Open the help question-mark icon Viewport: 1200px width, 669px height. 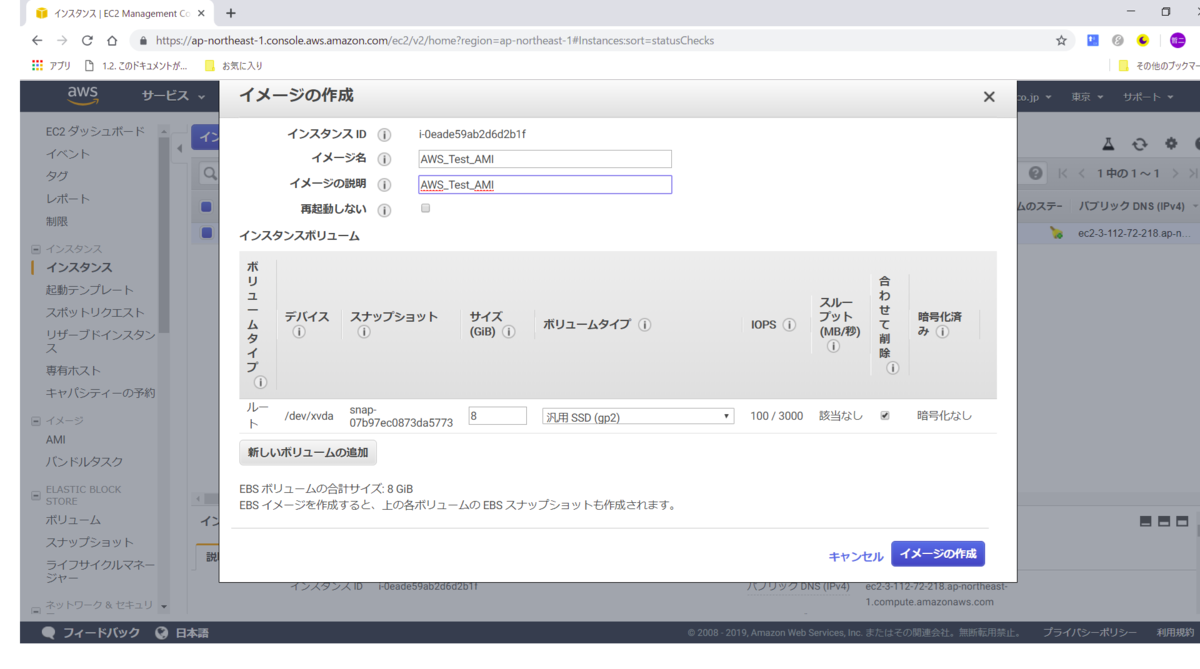click(x=1035, y=172)
